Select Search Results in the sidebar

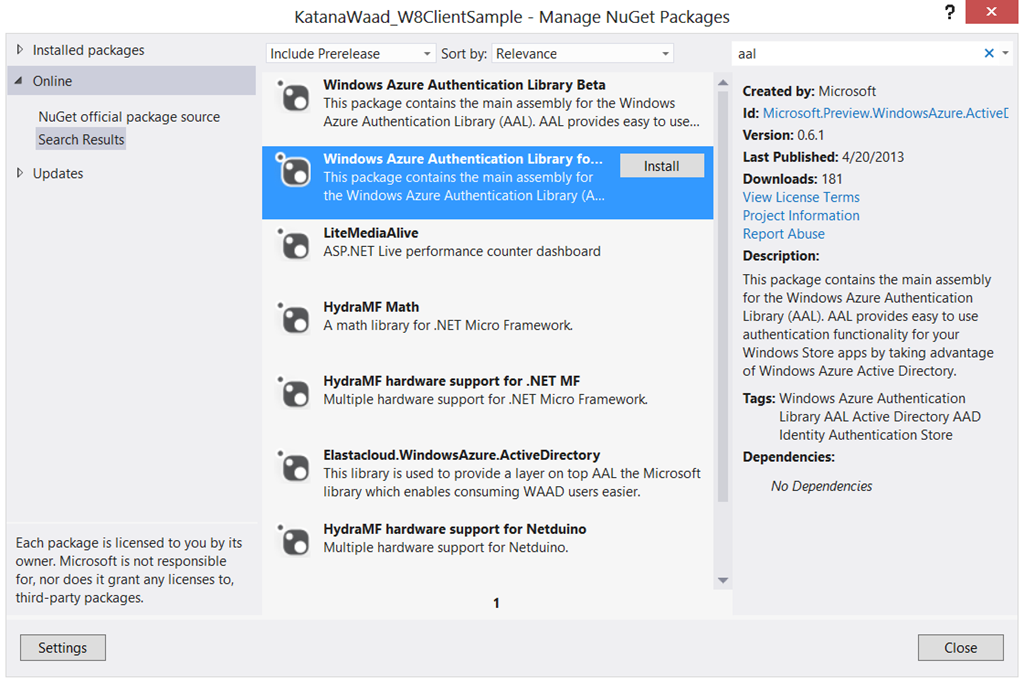(x=81, y=140)
